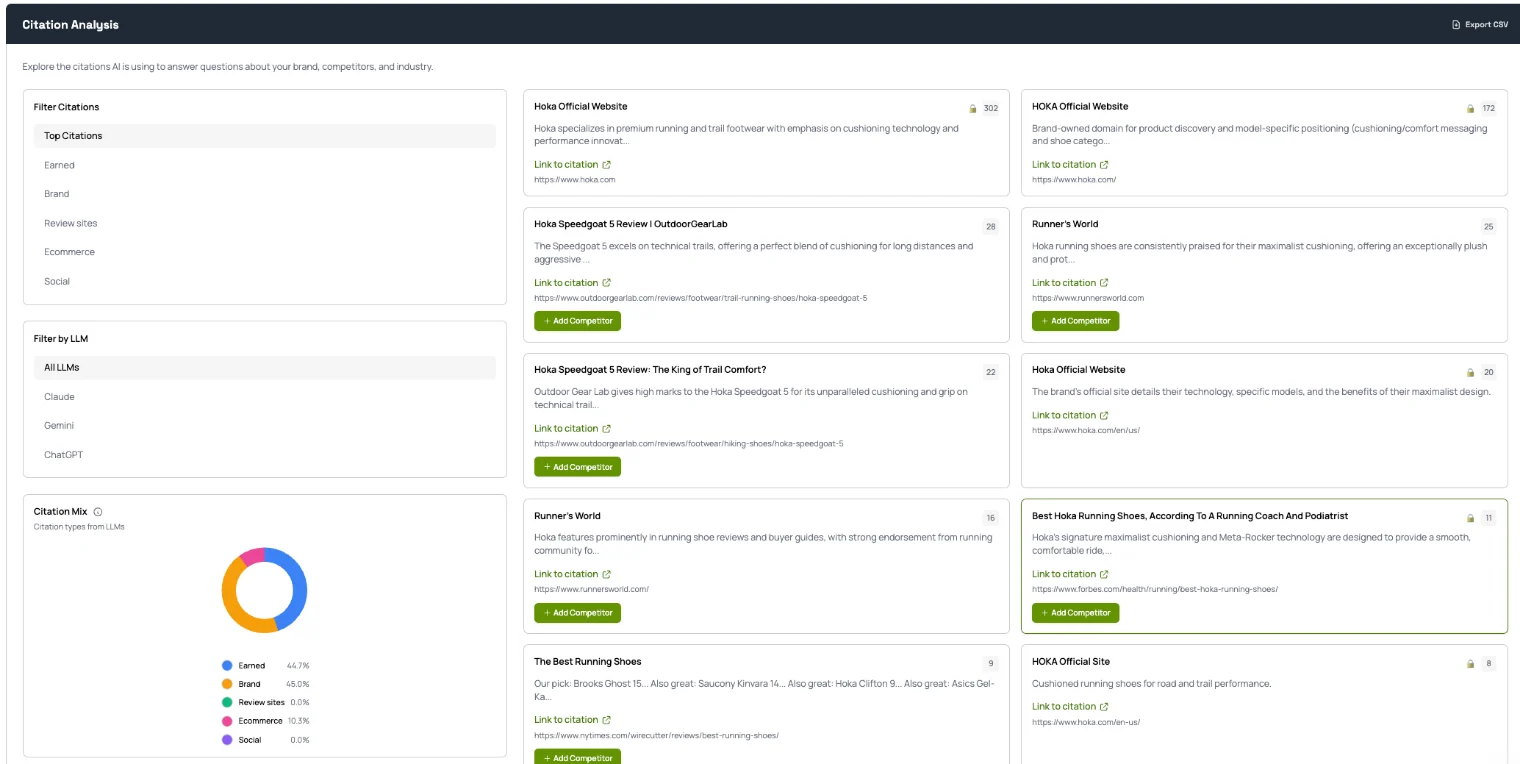
Task: Filter citations by Earned
Action: [x=264, y=165]
